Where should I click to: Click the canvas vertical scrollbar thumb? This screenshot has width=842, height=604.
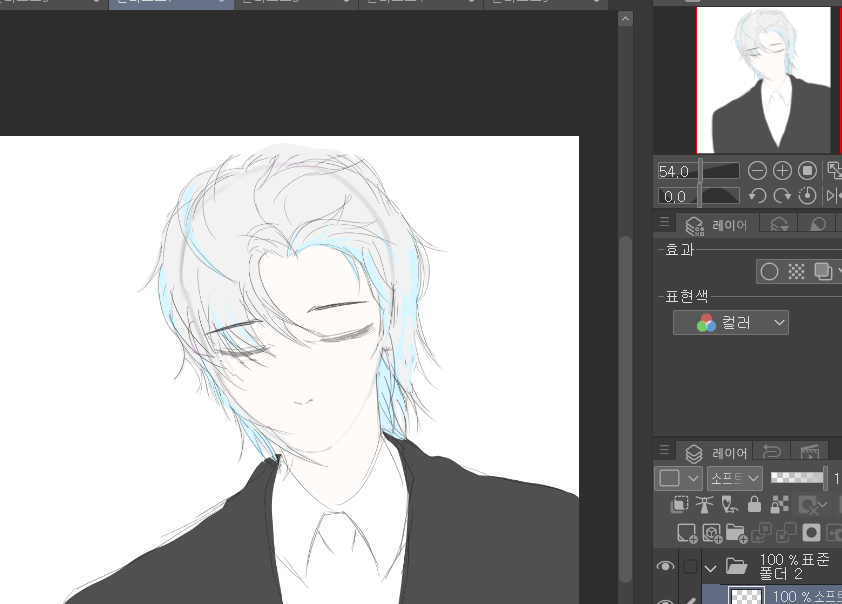[625, 409]
